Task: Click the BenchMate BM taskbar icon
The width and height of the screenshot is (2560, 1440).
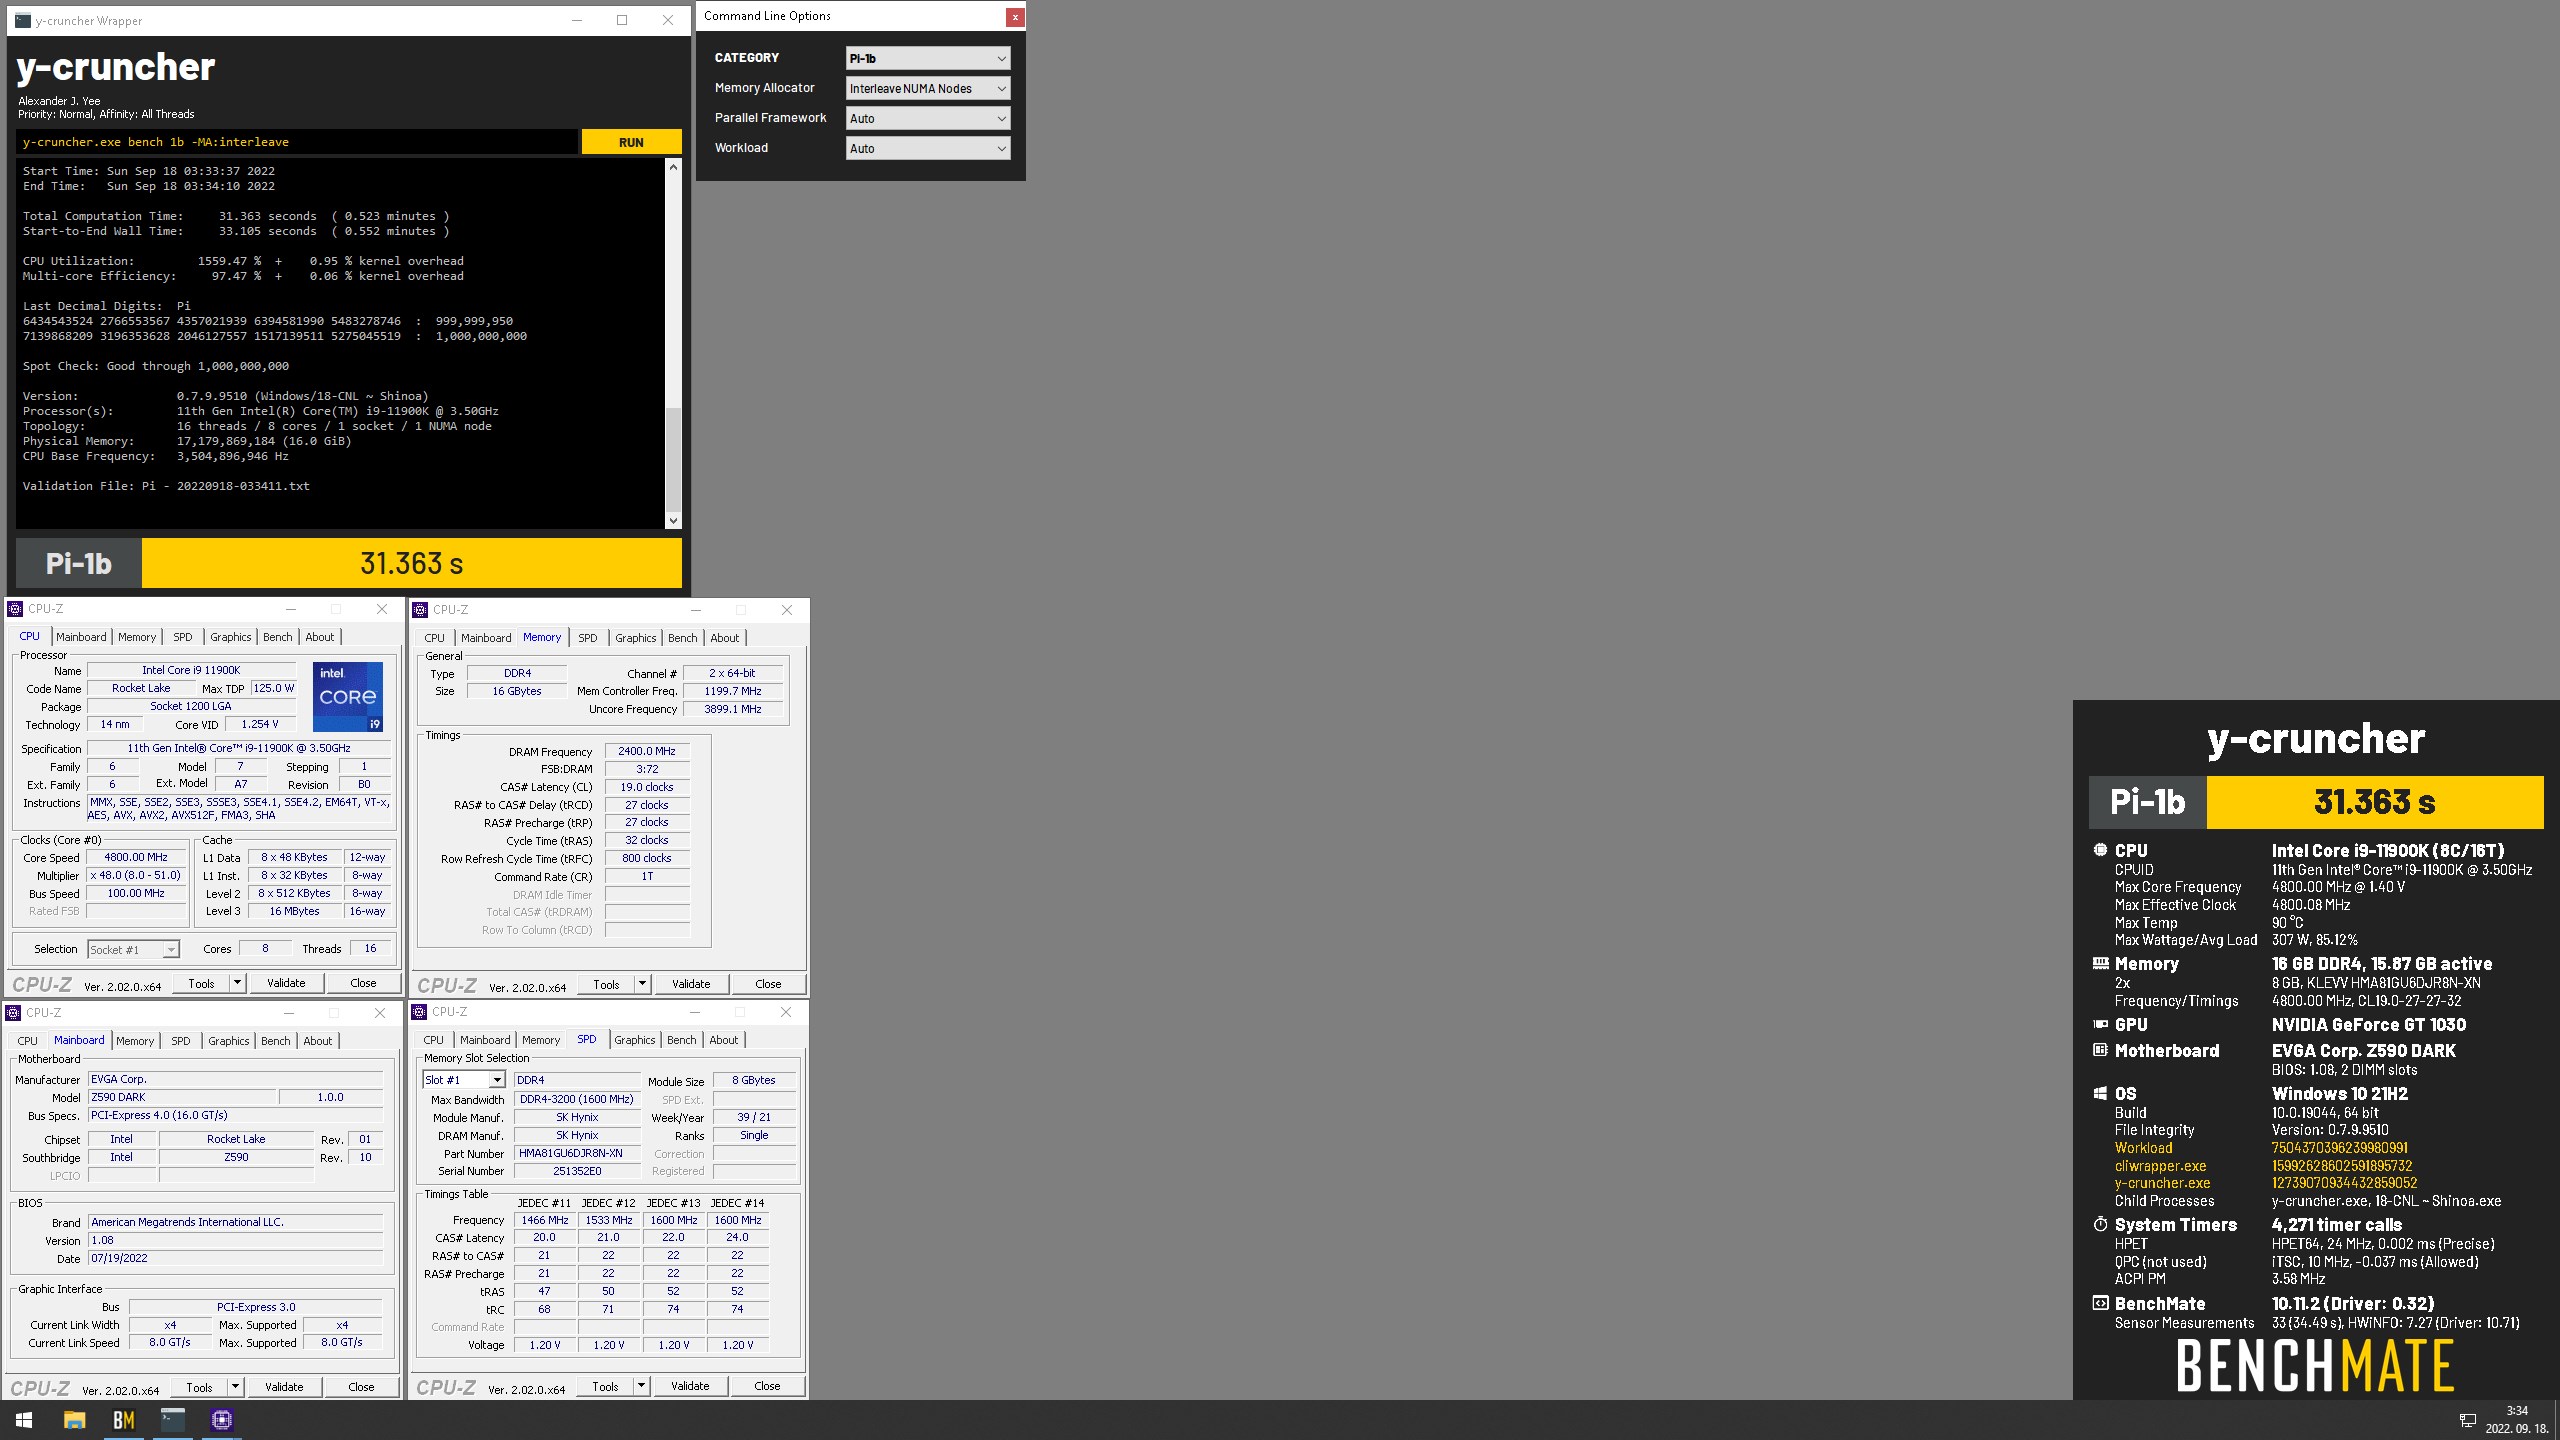Action: pyautogui.click(x=123, y=1420)
